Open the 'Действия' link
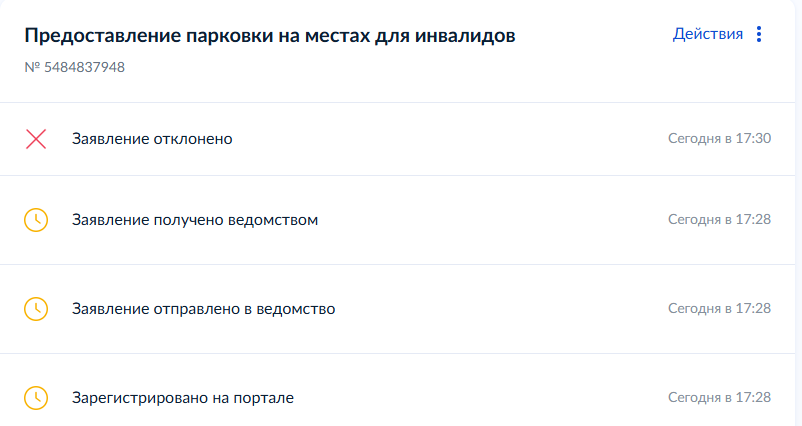802x426 pixels. pos(707,34)
